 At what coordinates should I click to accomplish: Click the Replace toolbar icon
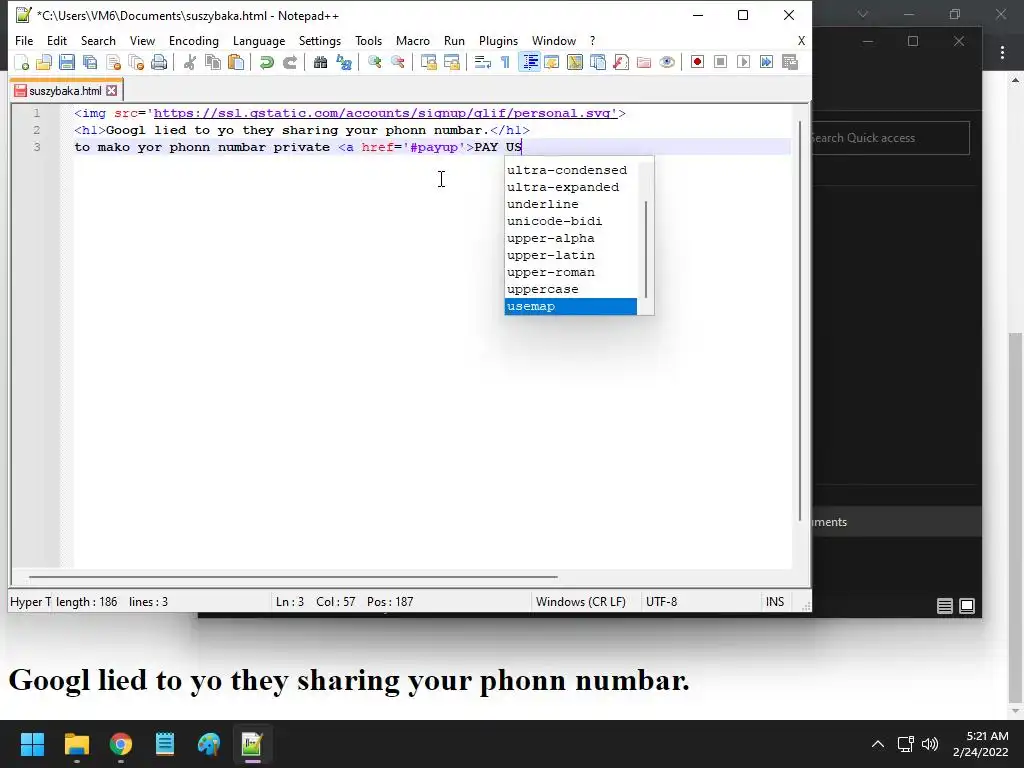pyautogui.click(x=344, y=62)
